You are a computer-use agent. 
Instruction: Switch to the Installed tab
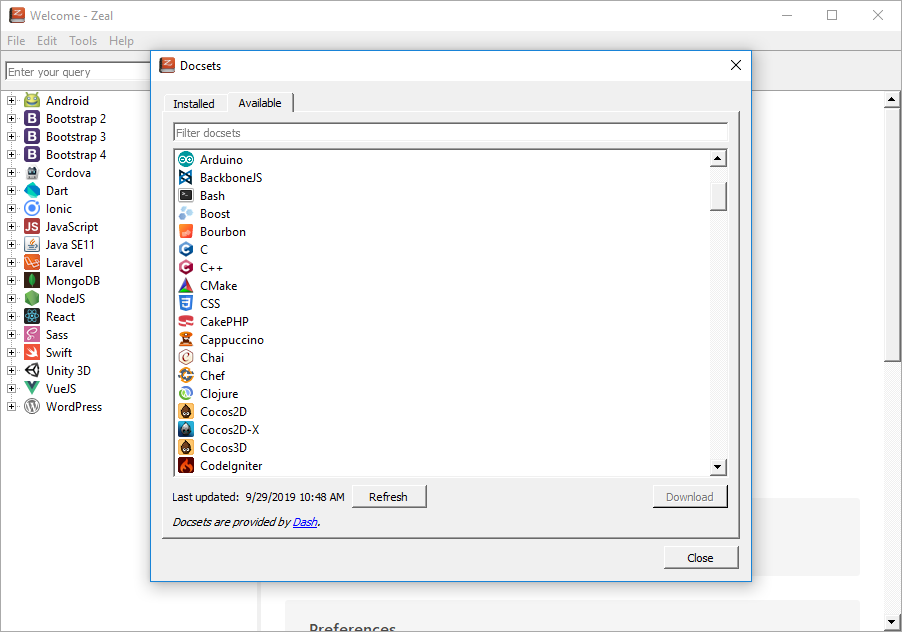[x=194, y=104]
